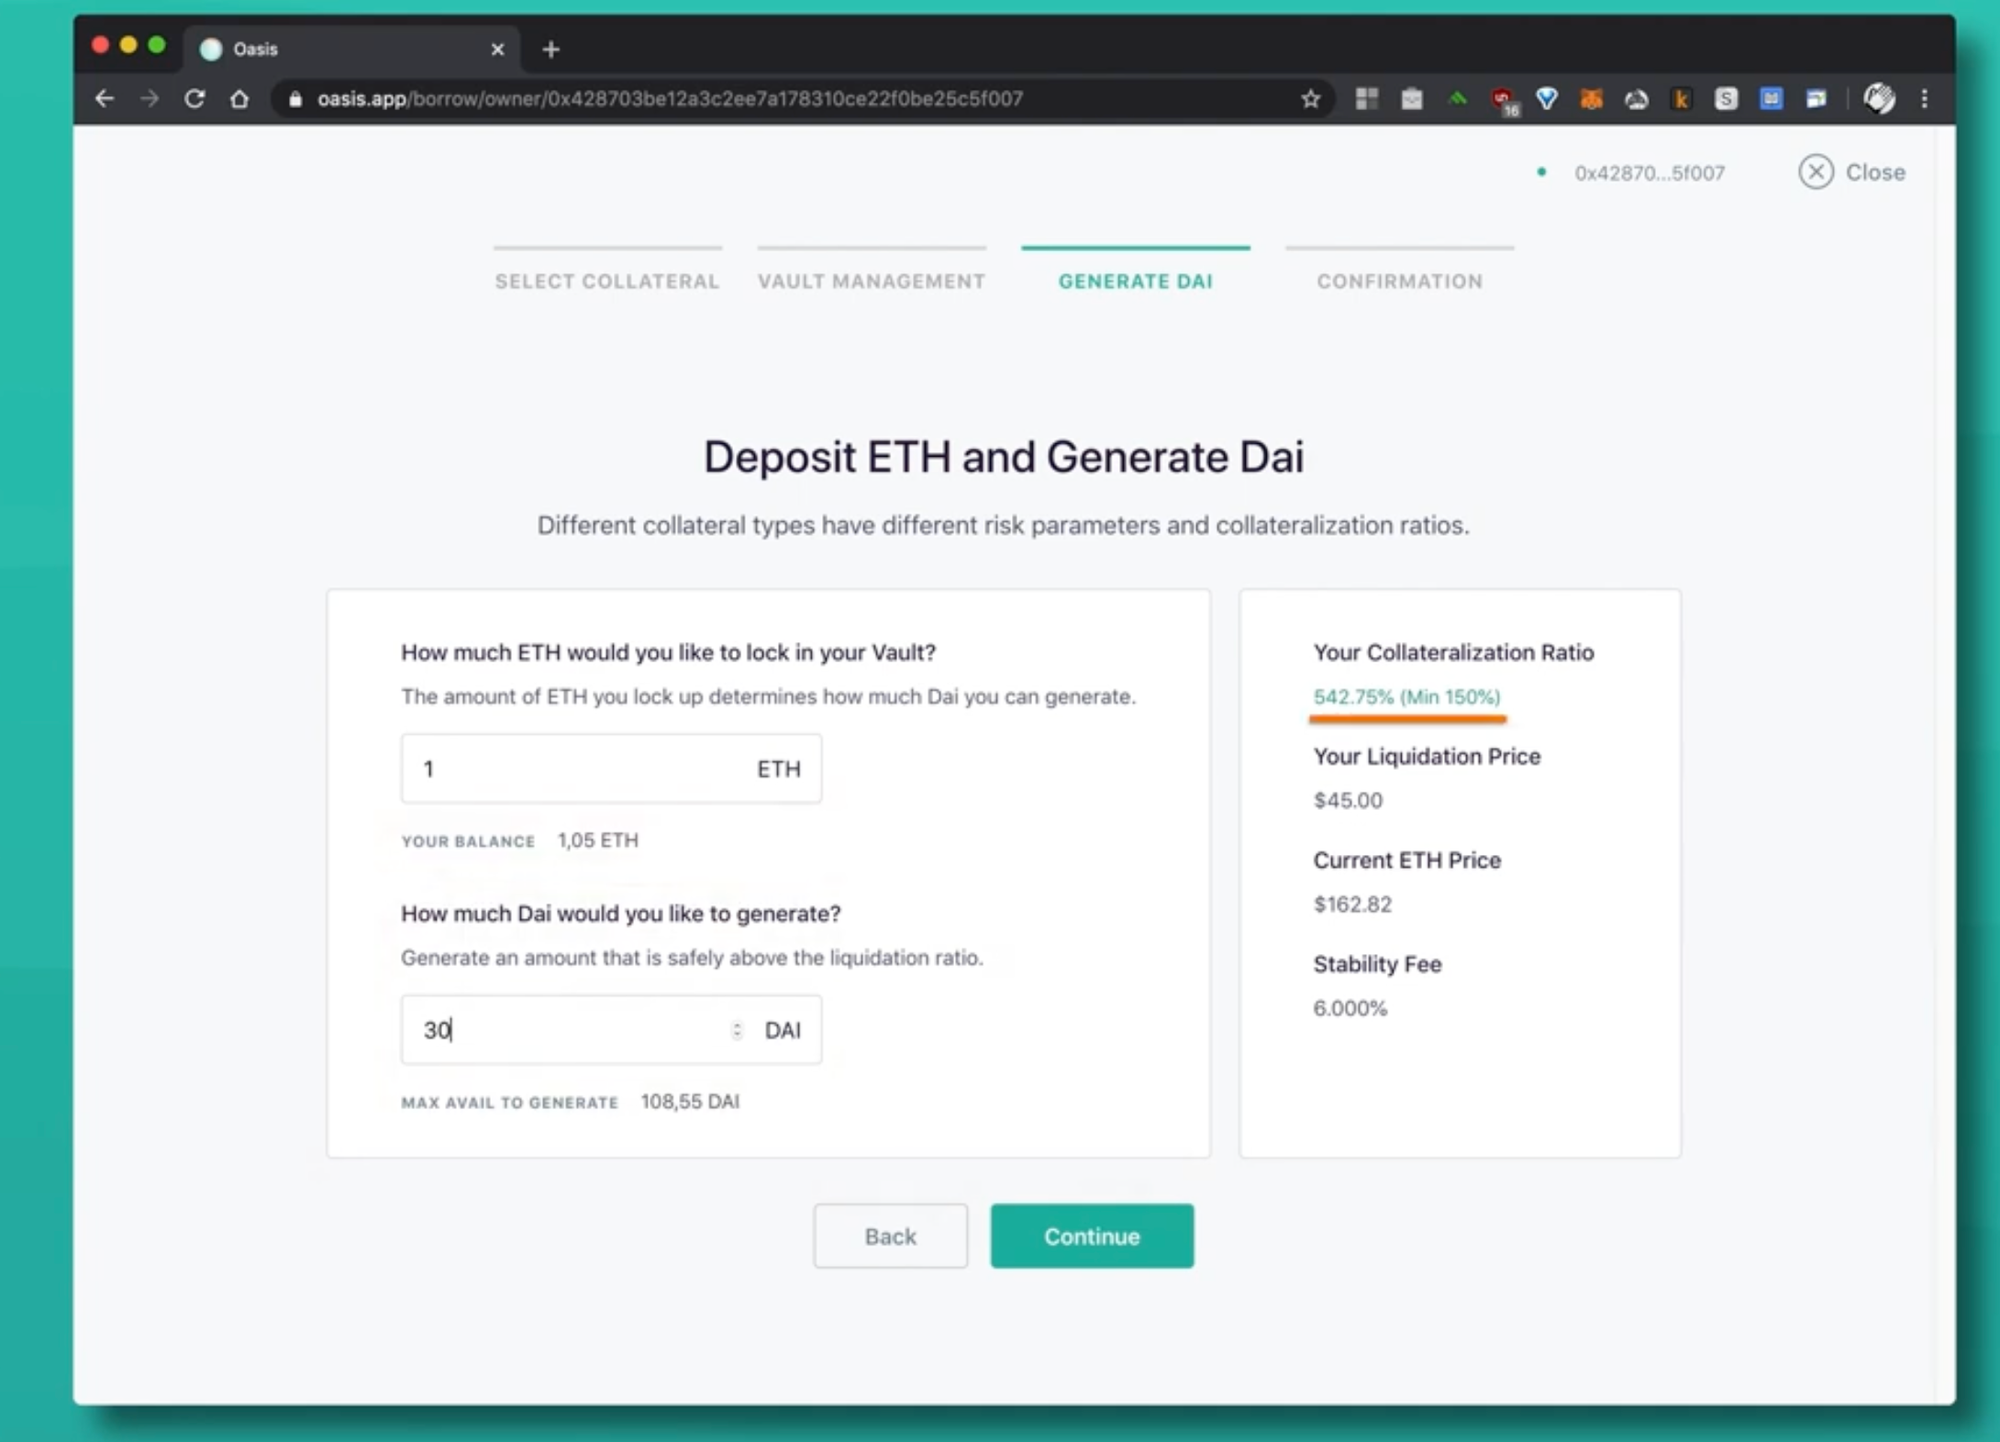This screenshot has width=2000, height=1442.
Task: Close the vault setup with Close
Action: pos(1852,172)
